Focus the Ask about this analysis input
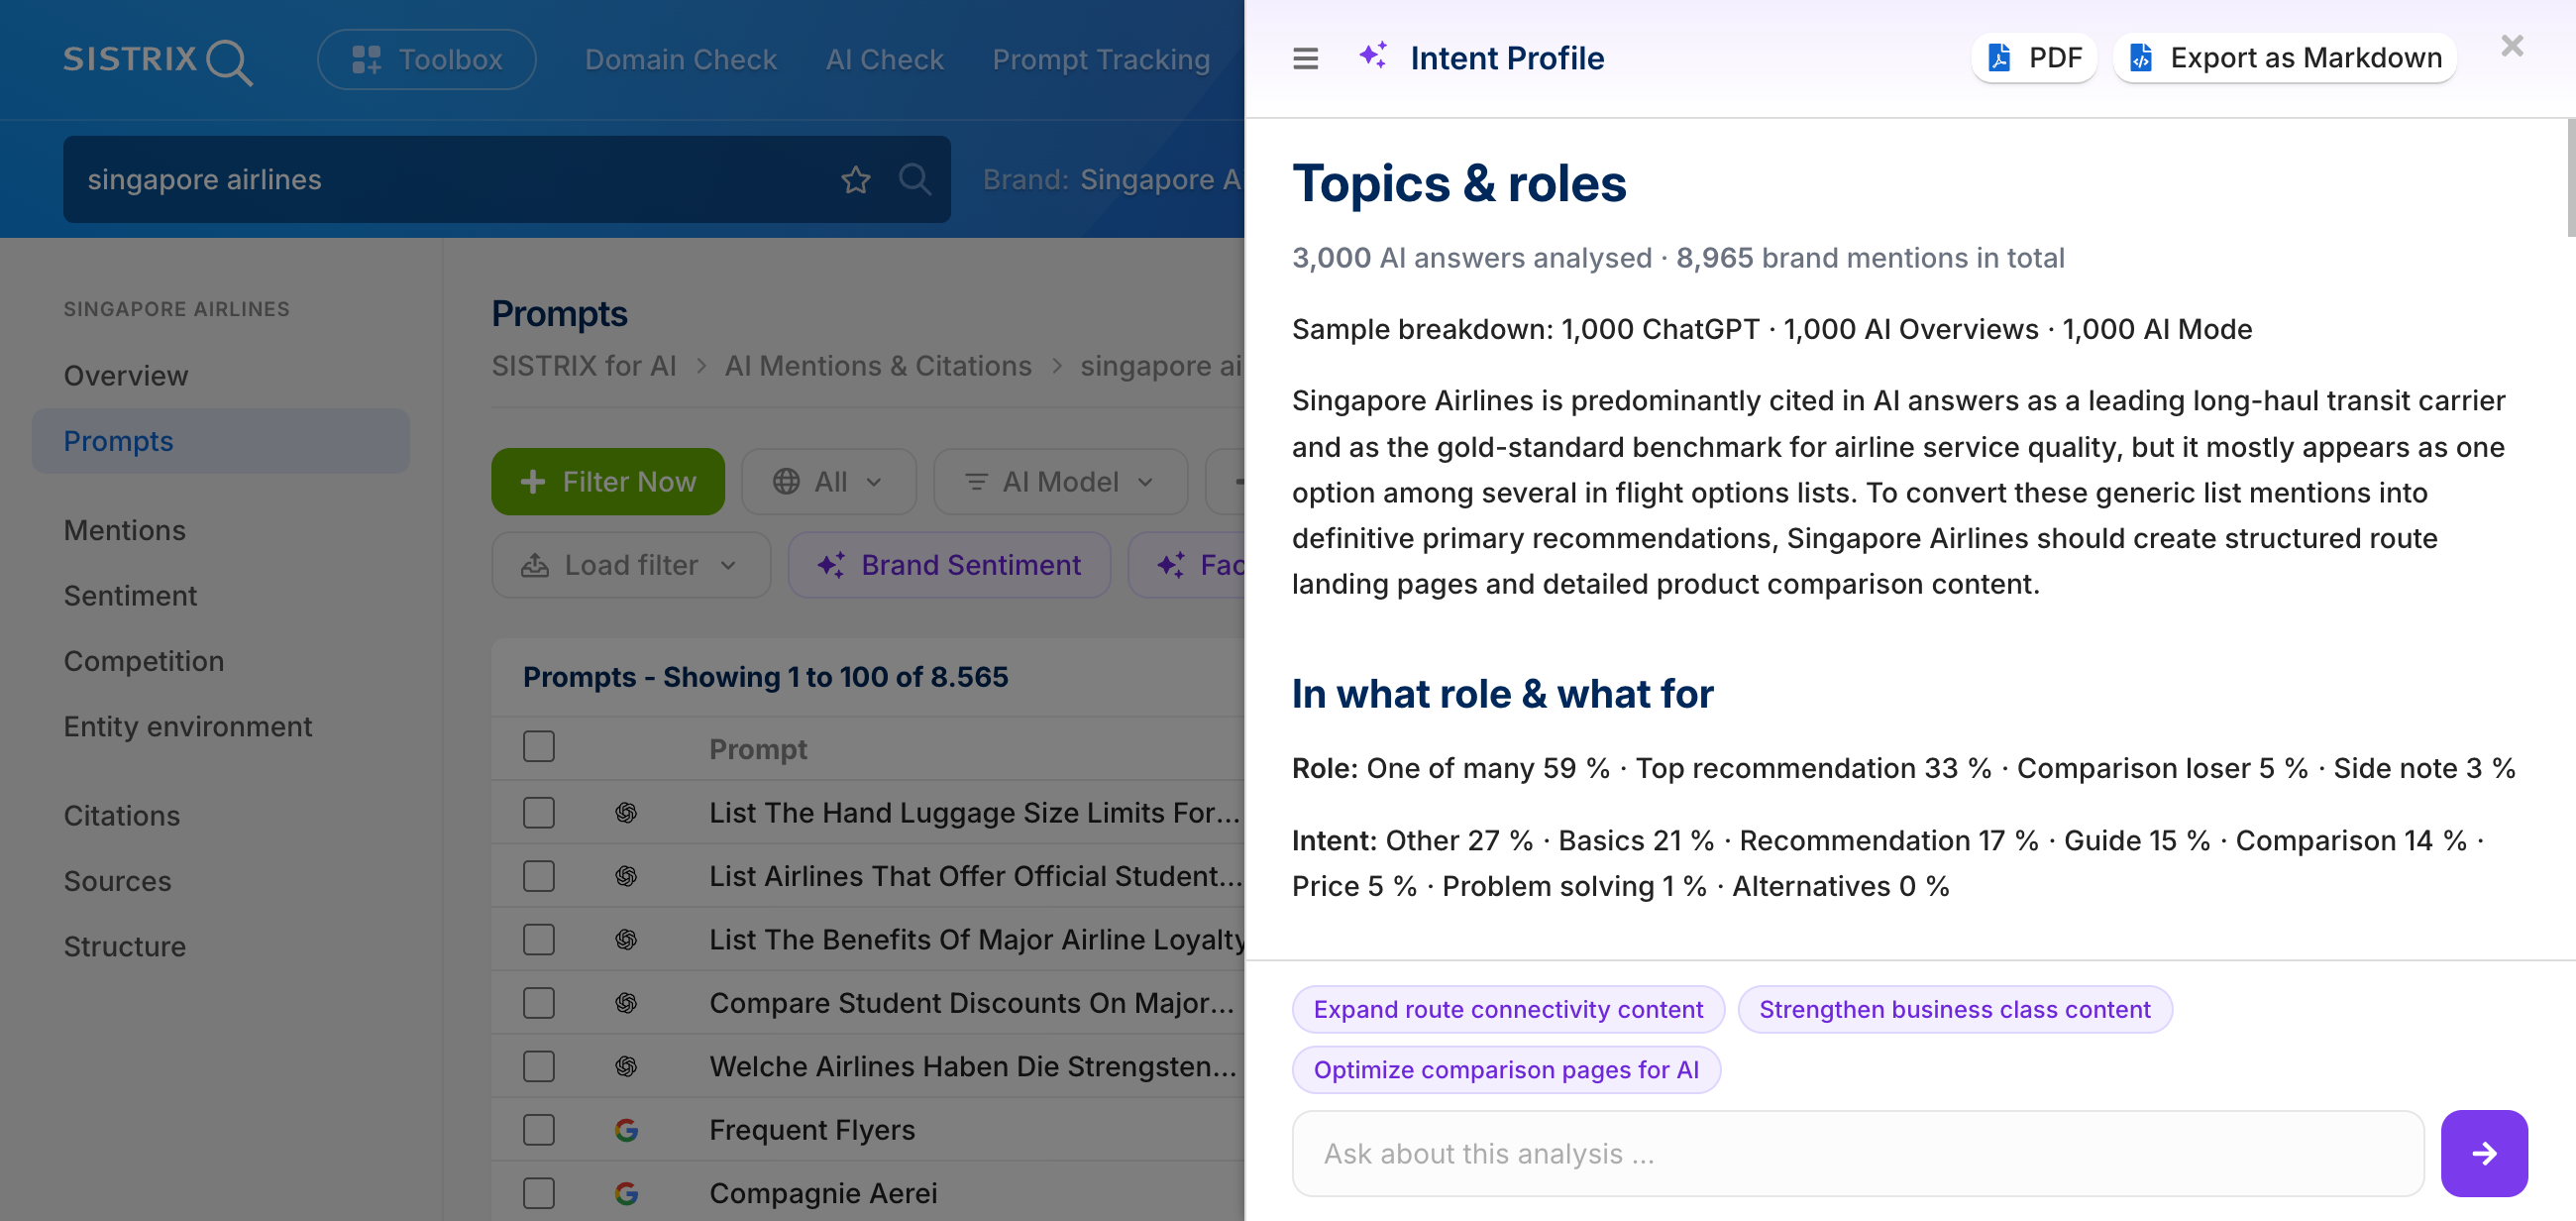Image resolution: width=2576 pixels, height=1221 pixels. [1858, 1154]
